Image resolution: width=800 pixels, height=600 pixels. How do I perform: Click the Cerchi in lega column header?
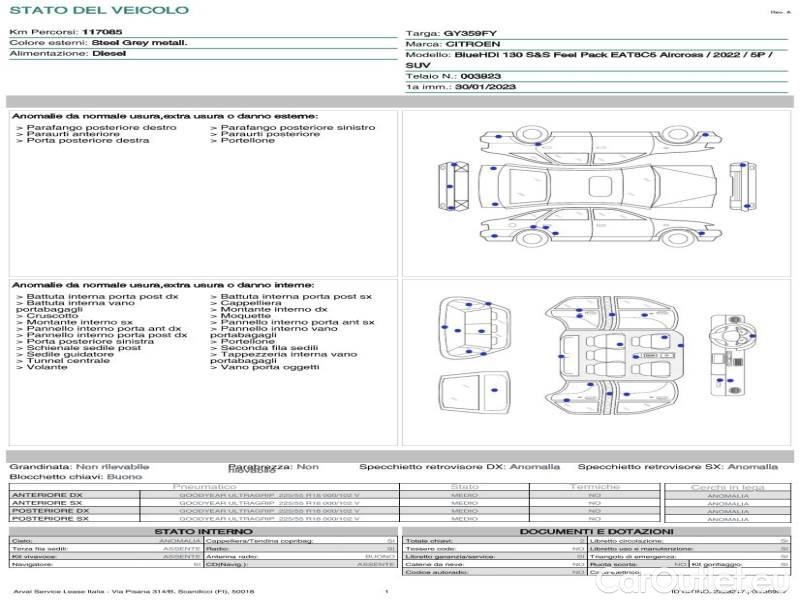point(727,486)
